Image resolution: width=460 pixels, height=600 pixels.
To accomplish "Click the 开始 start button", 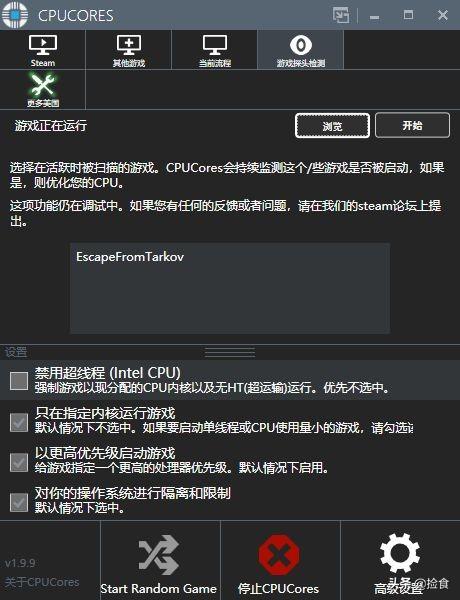I will 412,125.
